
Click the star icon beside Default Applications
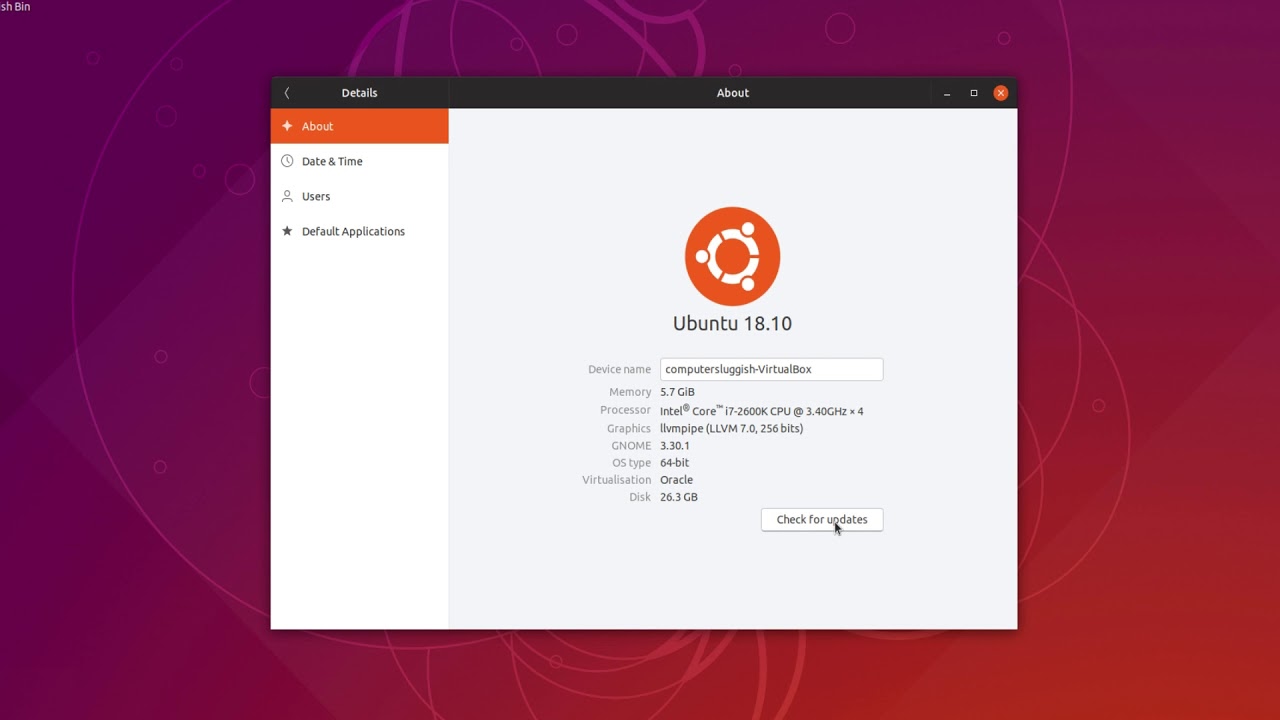click(x=287, y=231)
